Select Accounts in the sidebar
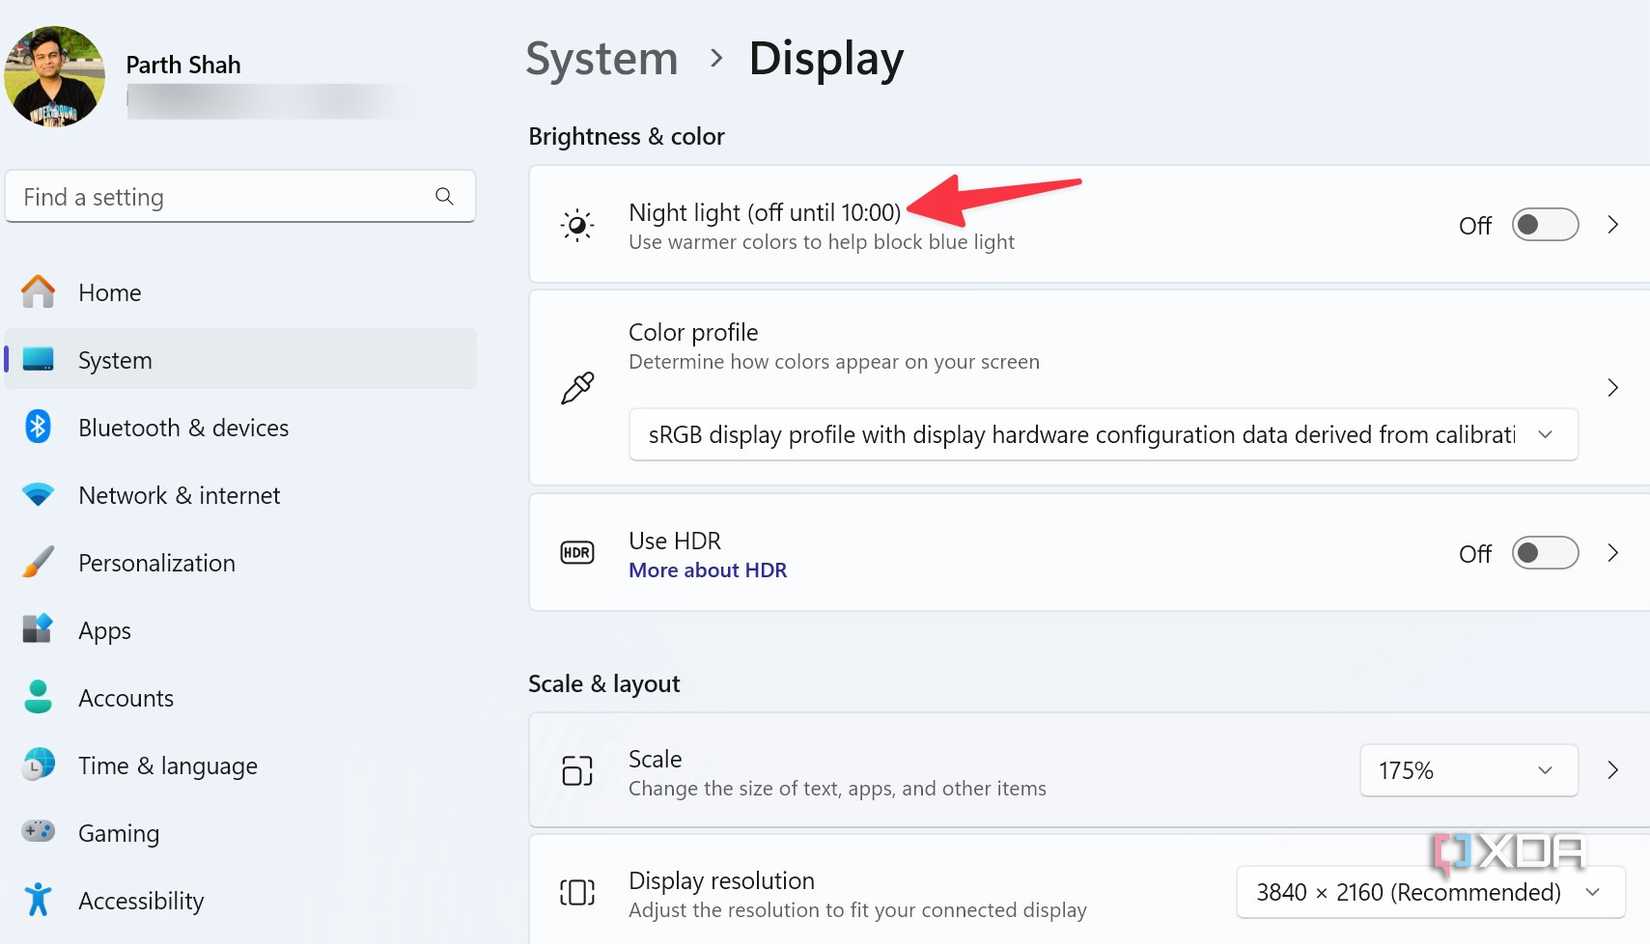 (240, 698)
